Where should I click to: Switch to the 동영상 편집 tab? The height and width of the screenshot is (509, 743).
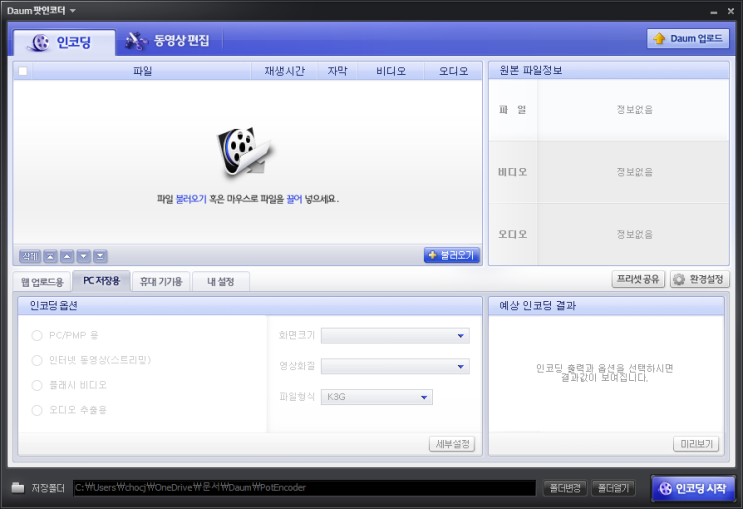[x=168, y=41]
